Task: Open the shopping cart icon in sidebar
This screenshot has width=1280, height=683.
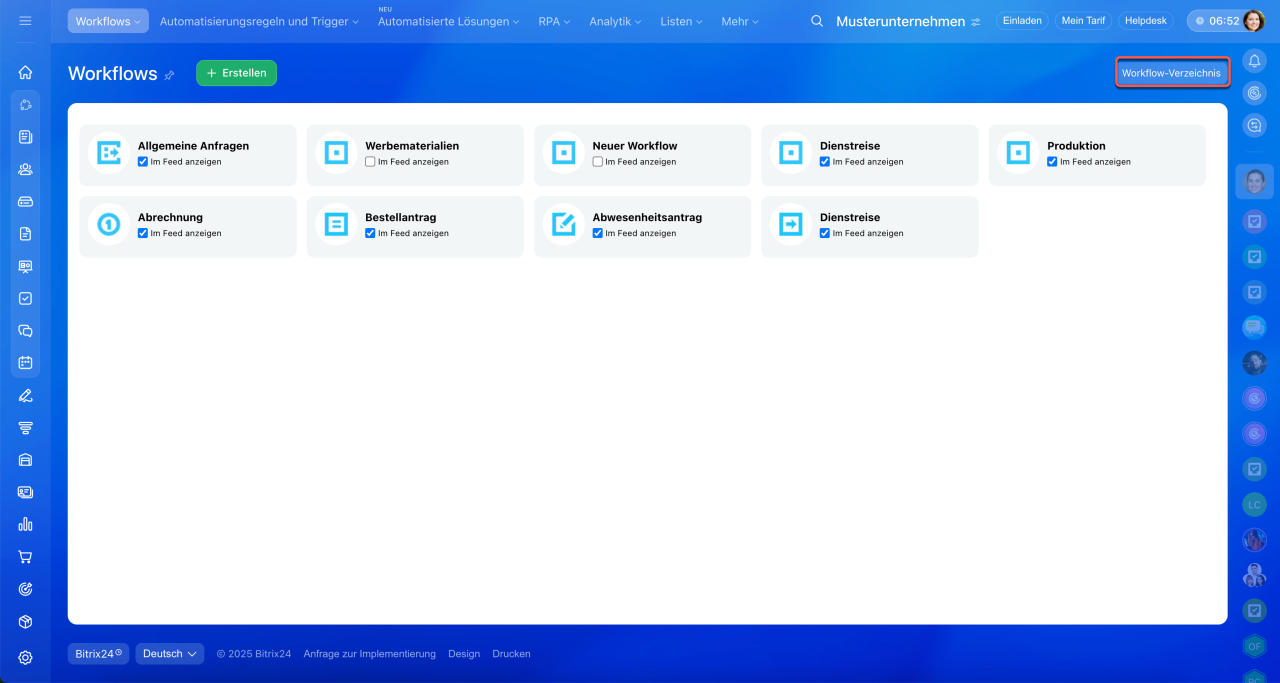Action: coord(25,557)
